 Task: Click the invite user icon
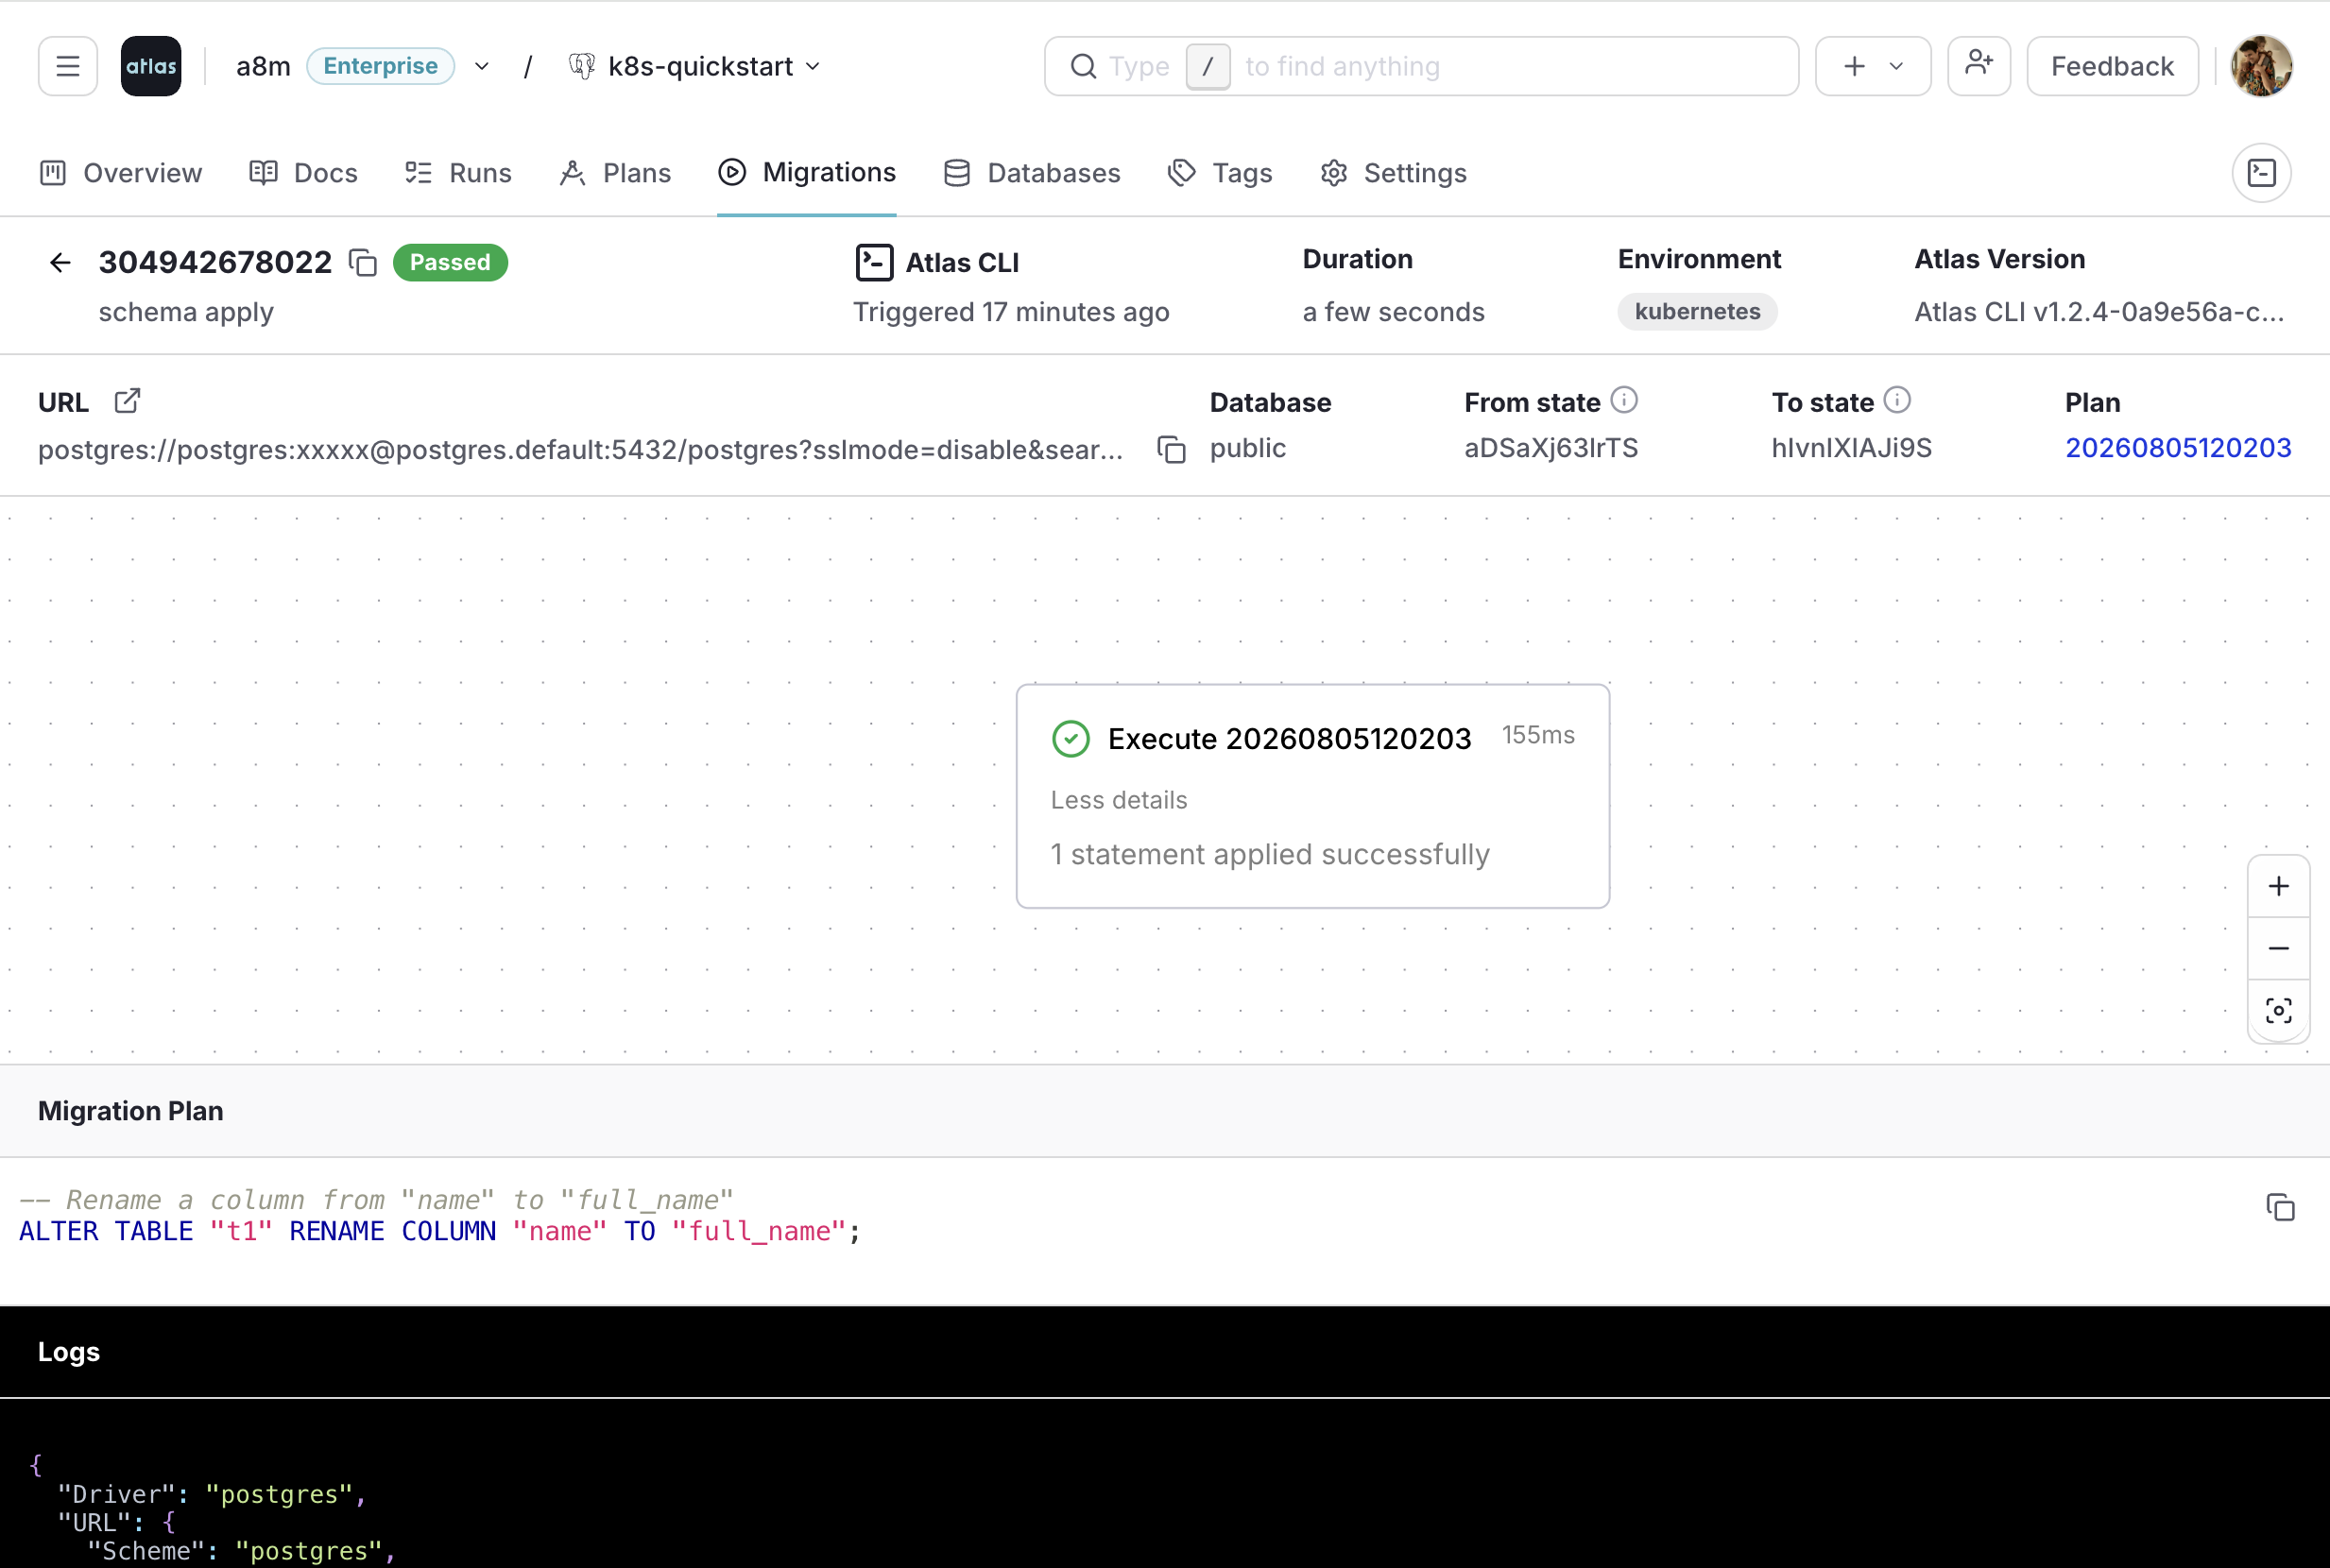(1978, 66)
